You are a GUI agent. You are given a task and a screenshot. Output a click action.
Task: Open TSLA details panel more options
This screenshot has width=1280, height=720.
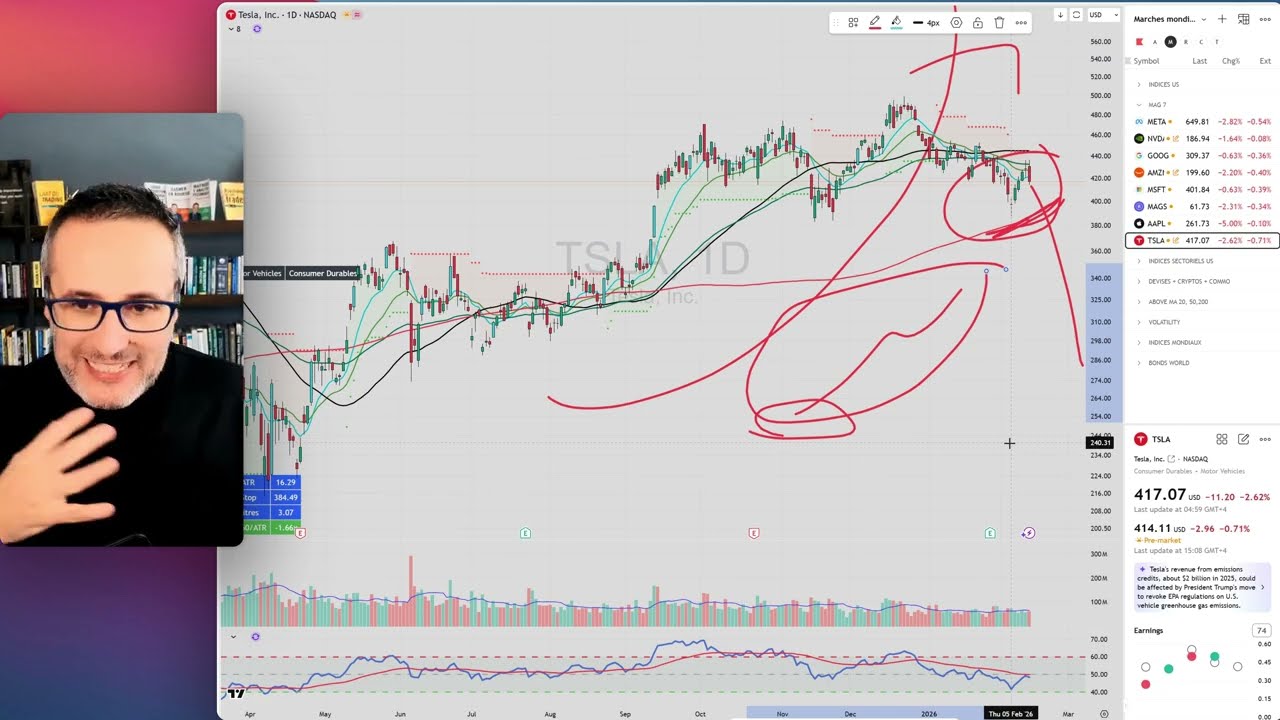tap(1265, 439)
